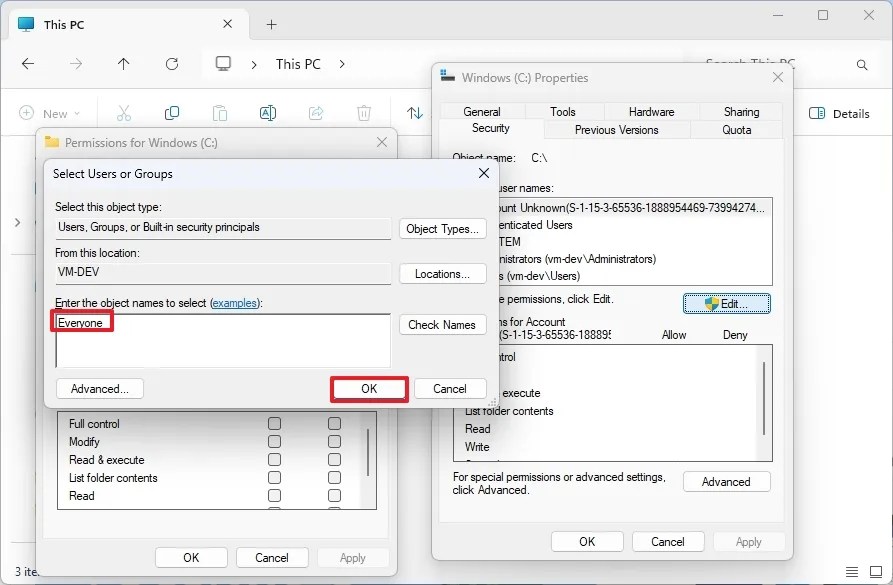Open the Sort options arrows icon
This screenshot has height=585, width=893.
pyautogui.click(x=415, y=113)
